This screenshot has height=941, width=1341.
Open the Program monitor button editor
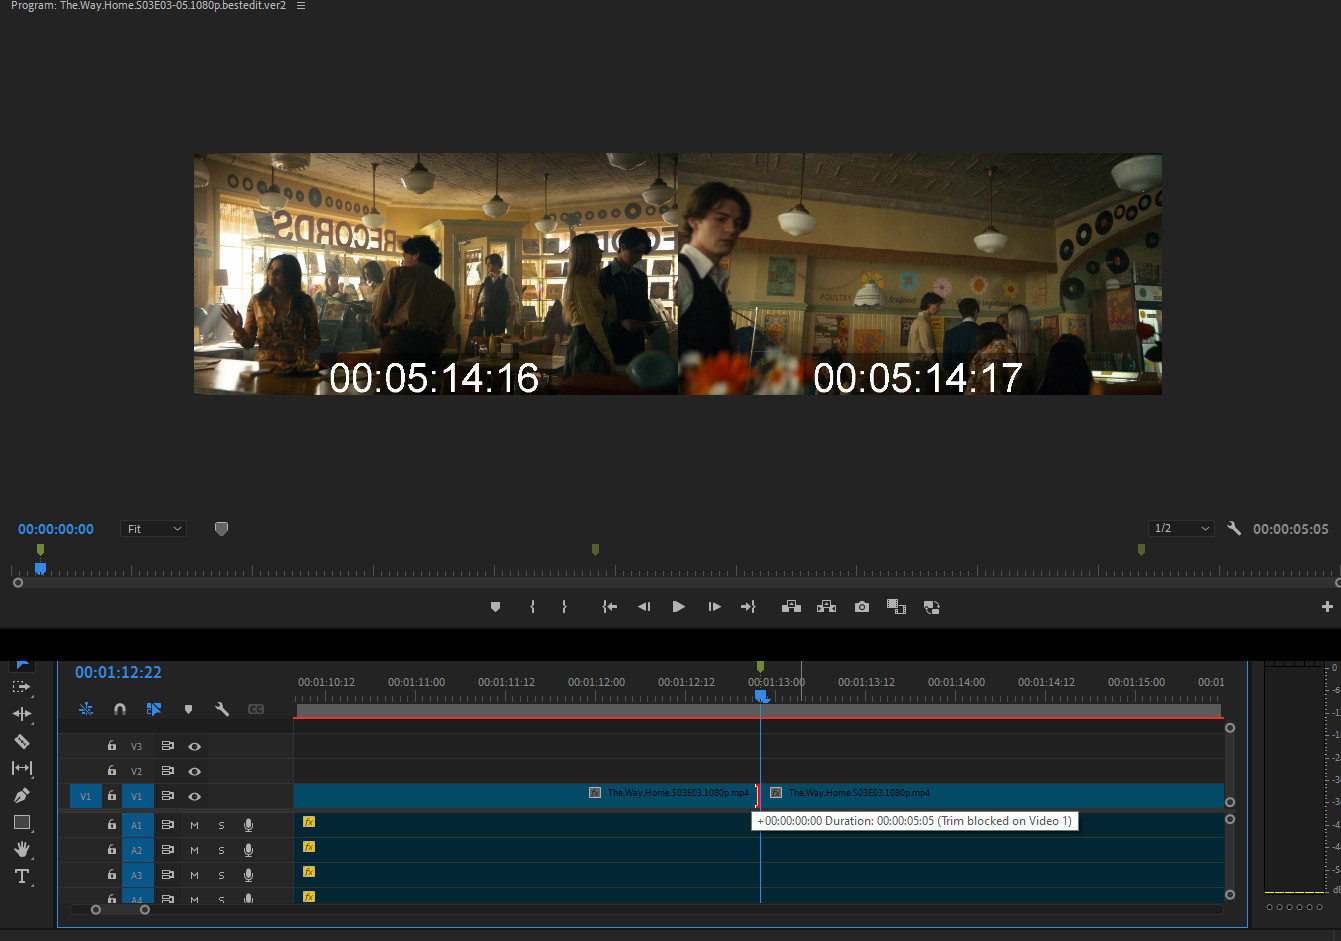click(1327, 607)
